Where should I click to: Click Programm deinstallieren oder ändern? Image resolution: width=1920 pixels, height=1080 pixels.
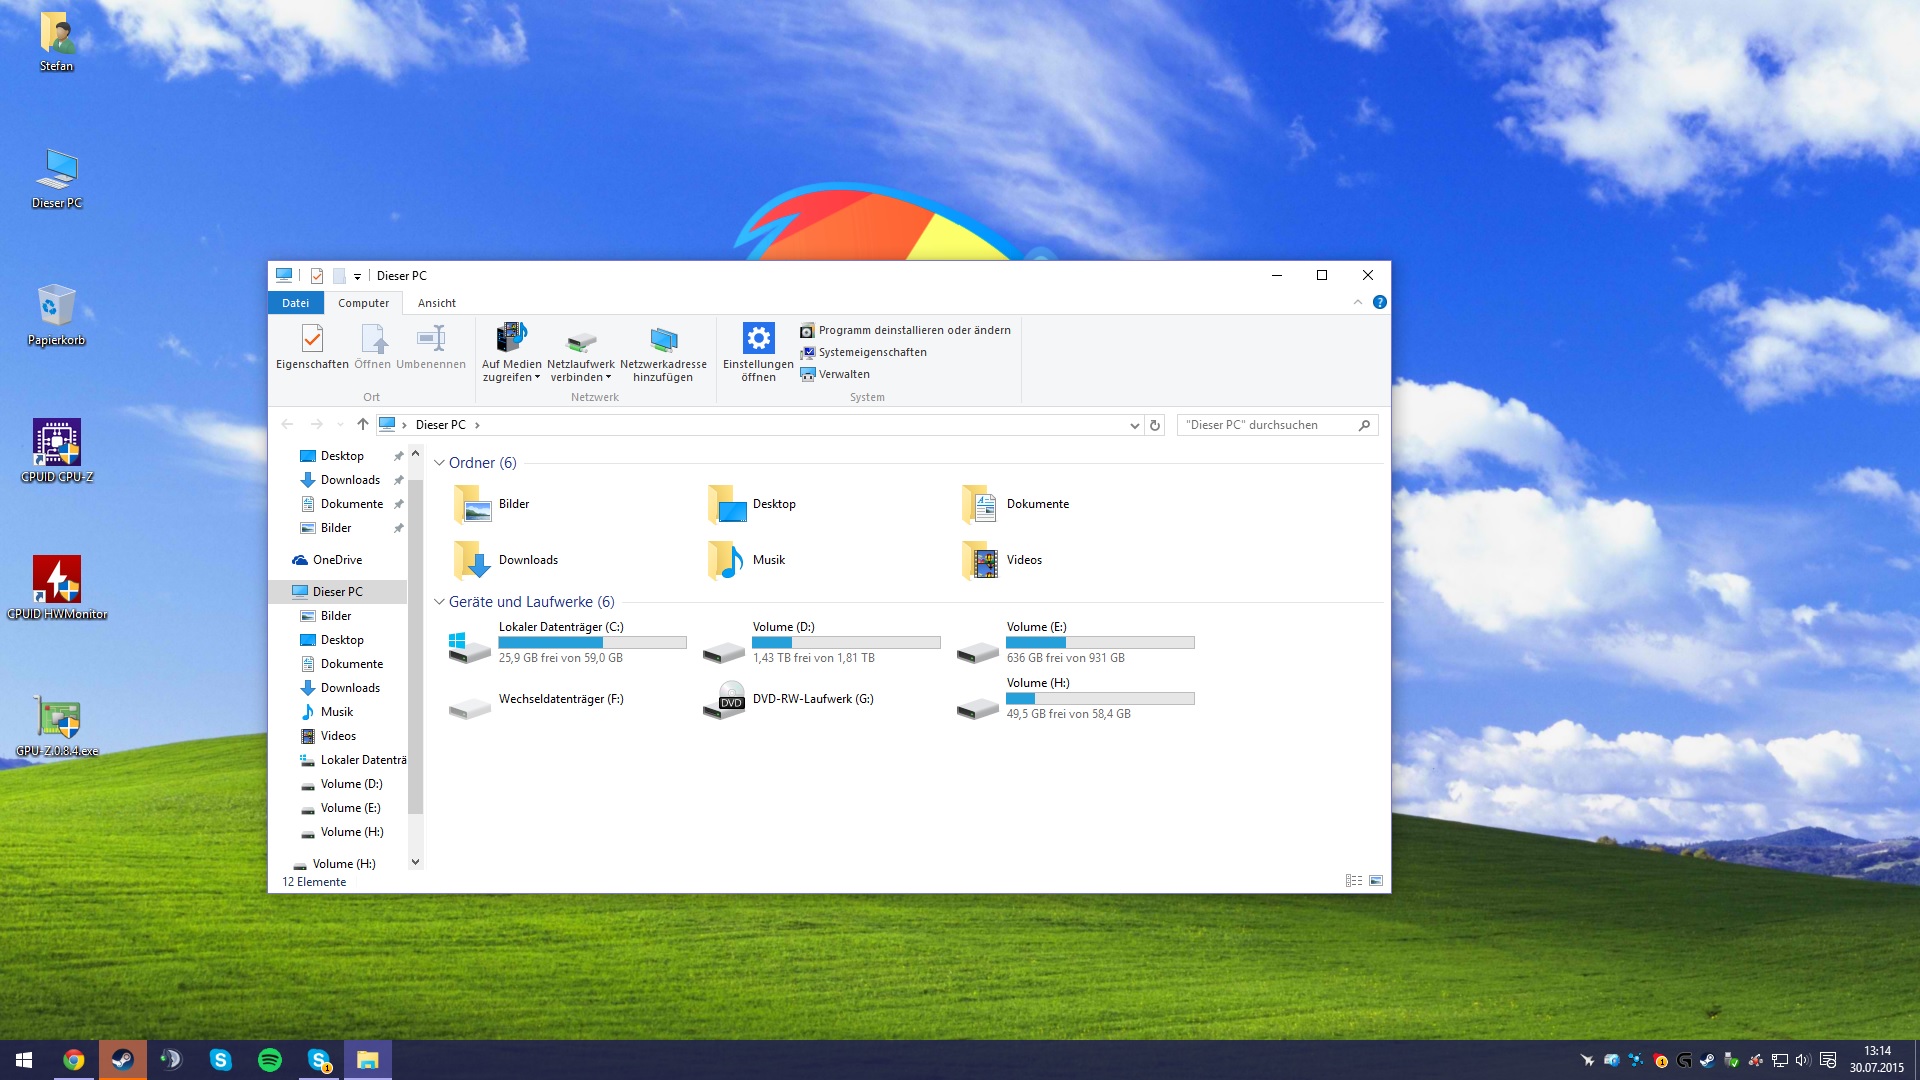pyautogui.click(x=905, y=330)
